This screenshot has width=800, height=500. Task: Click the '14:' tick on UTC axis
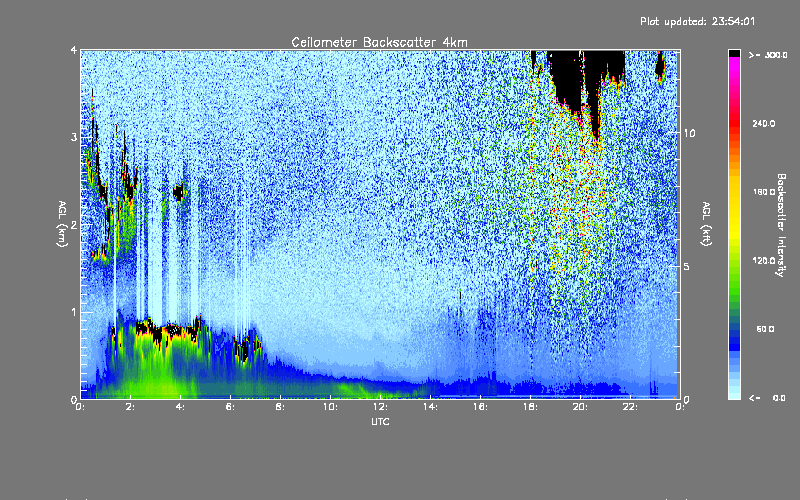pos(430,407)
